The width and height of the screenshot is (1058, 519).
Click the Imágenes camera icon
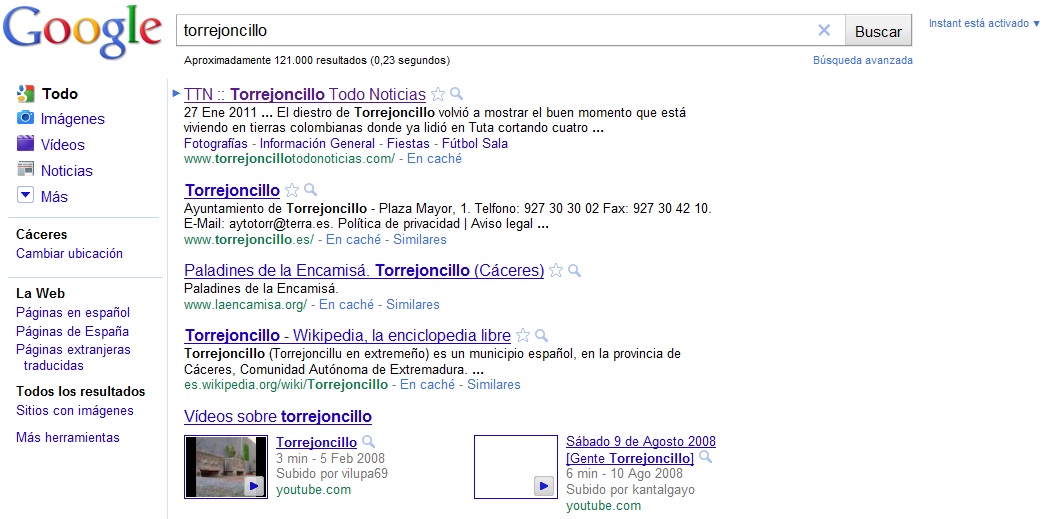(26, 118)
